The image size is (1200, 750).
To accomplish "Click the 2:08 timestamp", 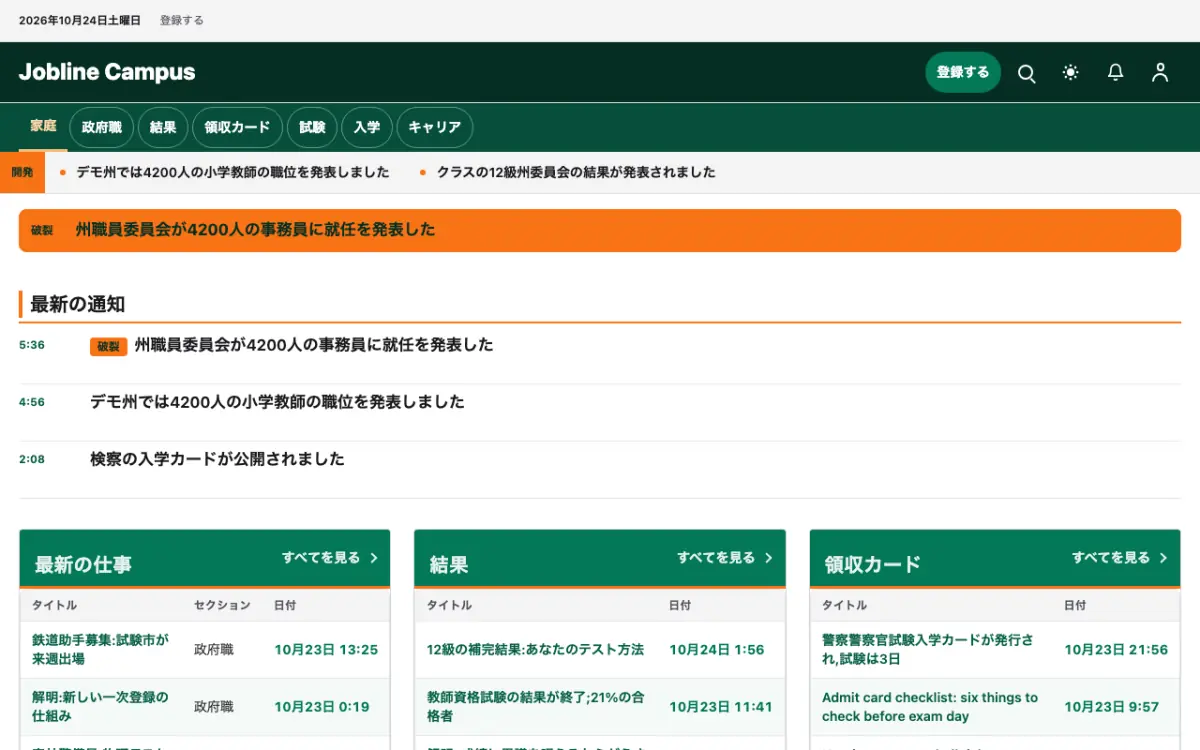I will 32,459.
